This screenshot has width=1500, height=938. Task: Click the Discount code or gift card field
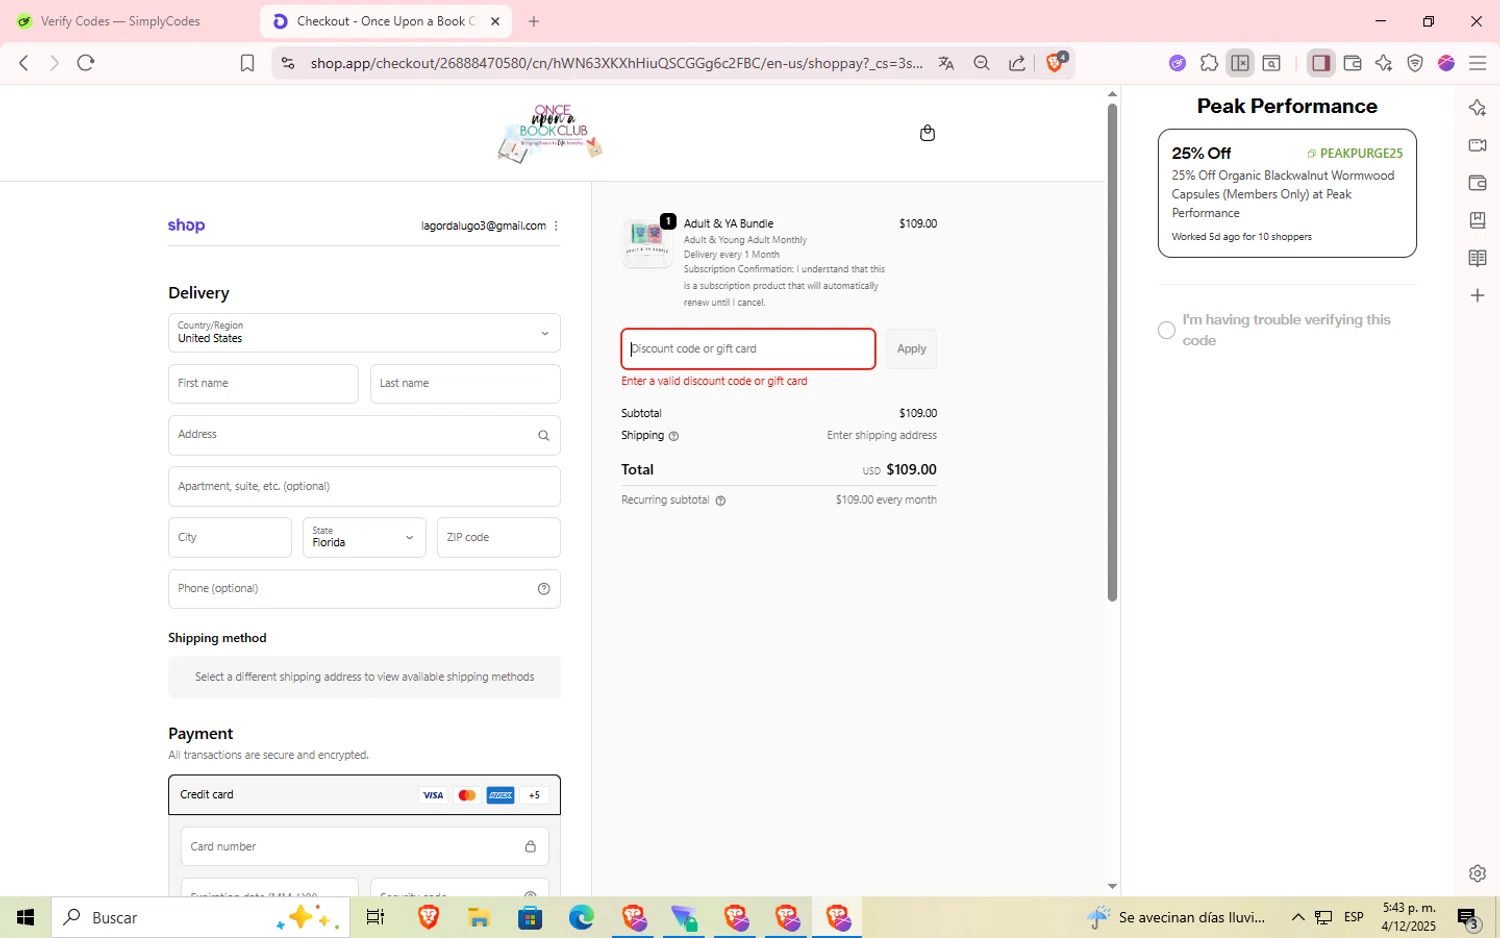point(748,349)
